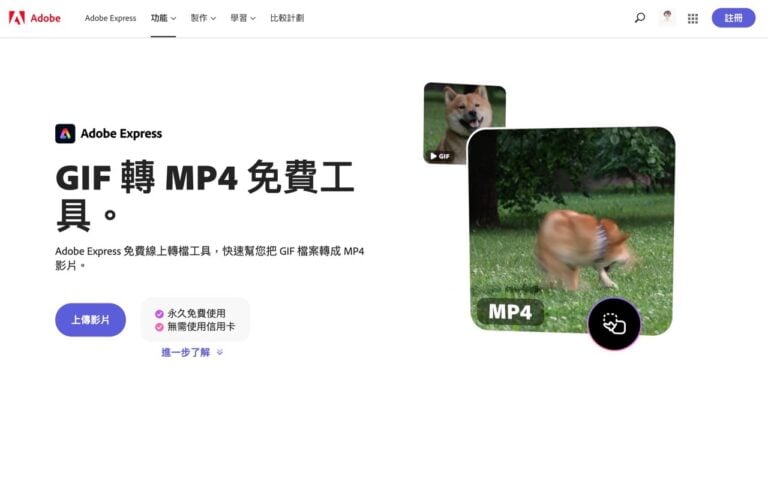Expand the 學習 dropdown menu

coord(243,18)
